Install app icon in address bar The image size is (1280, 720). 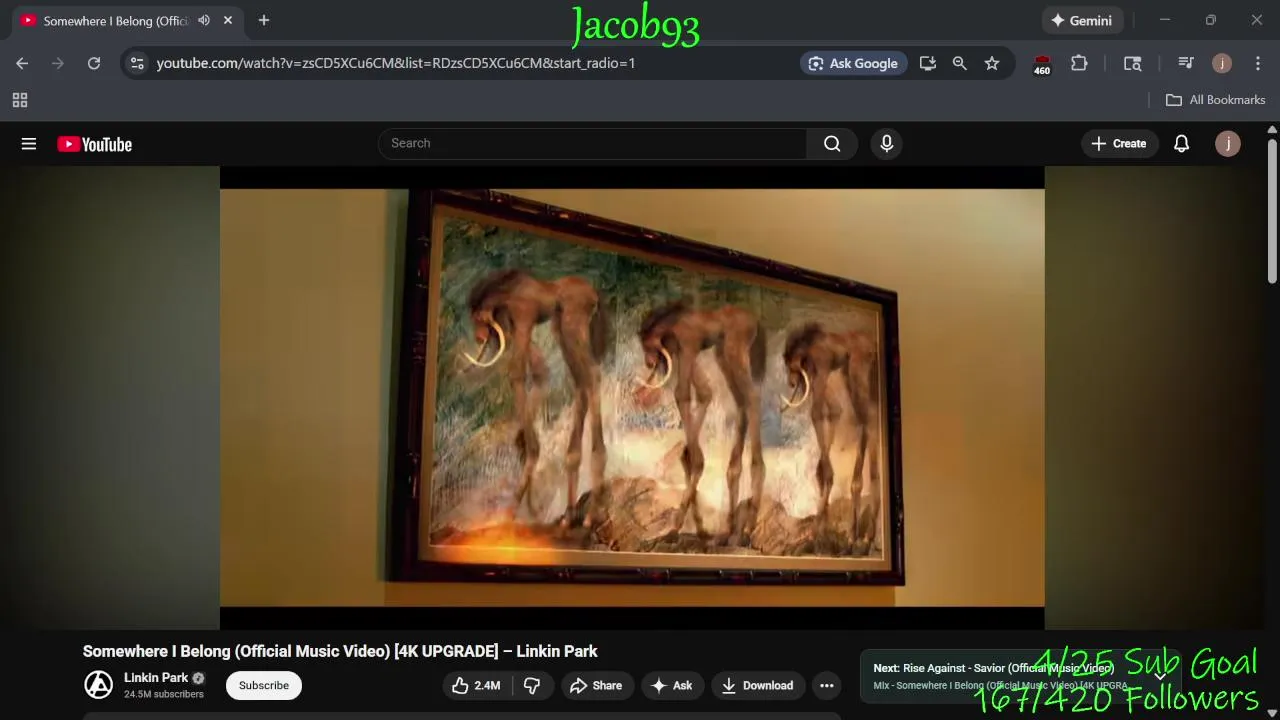pos(928,63)
